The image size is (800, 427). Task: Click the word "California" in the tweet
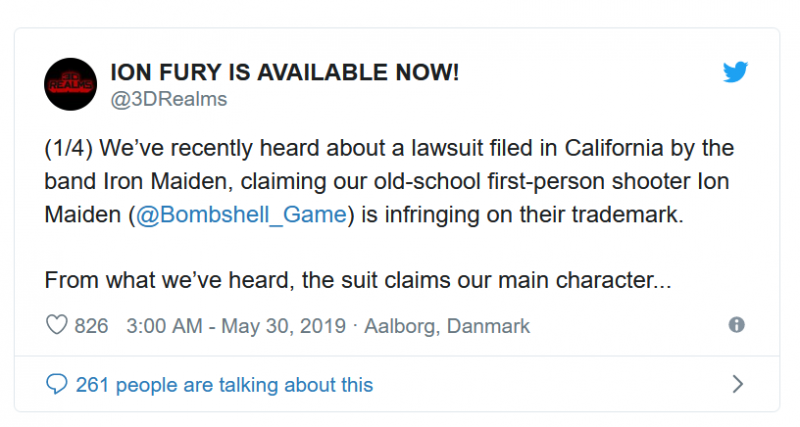614,148
